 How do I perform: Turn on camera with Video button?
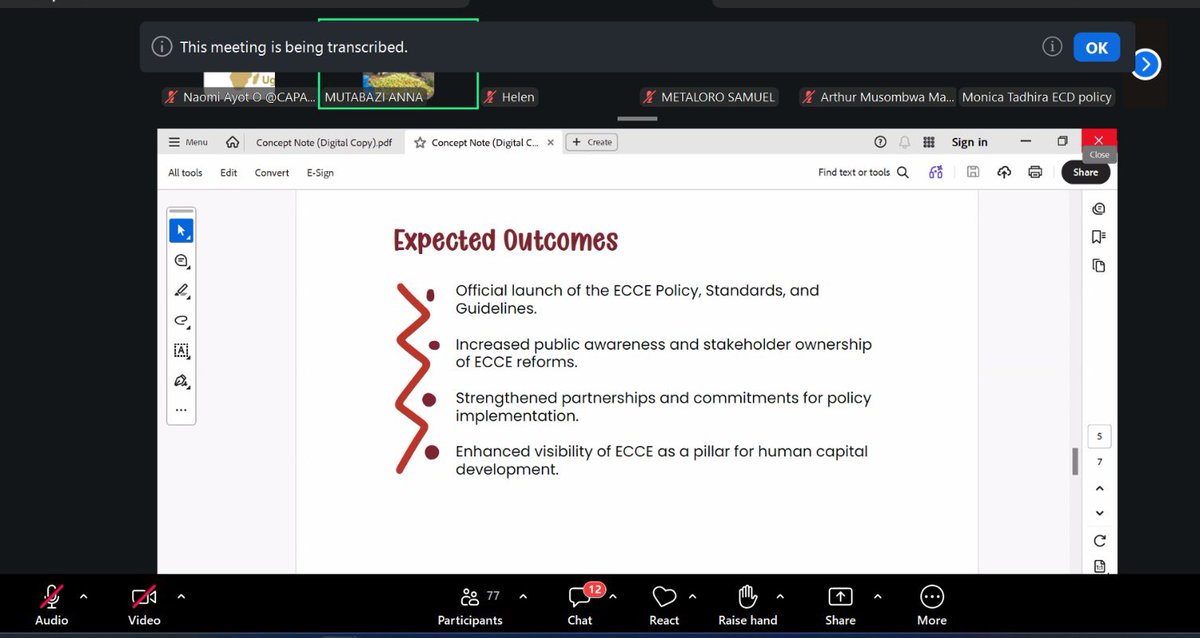click(144, 606)
